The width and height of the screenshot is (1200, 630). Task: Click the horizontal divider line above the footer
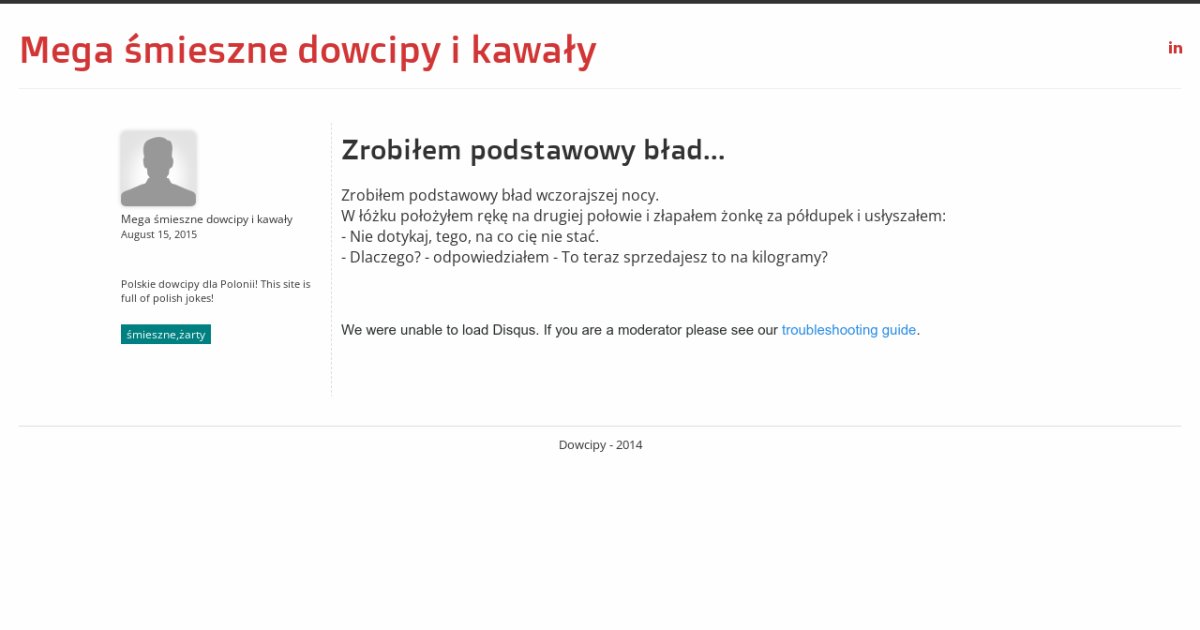600,426
